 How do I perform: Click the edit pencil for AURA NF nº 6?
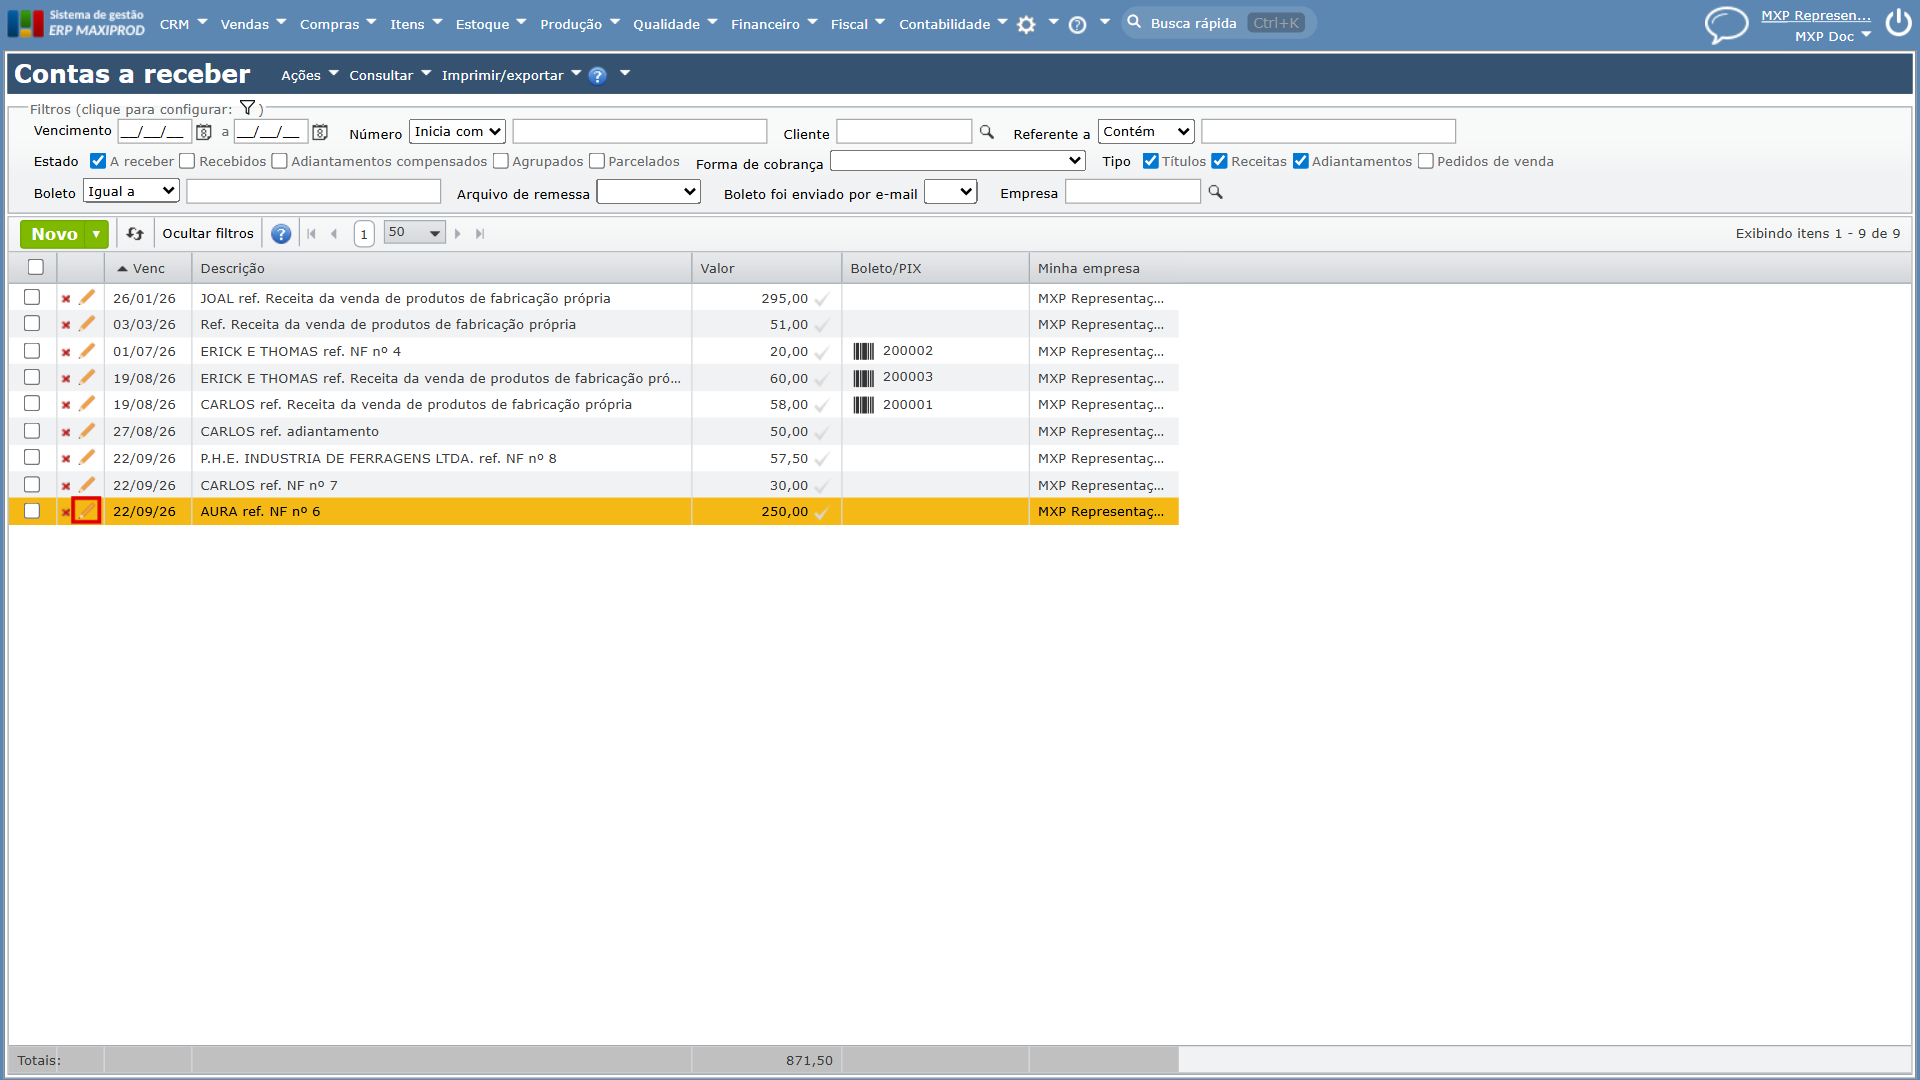(87, 511)
